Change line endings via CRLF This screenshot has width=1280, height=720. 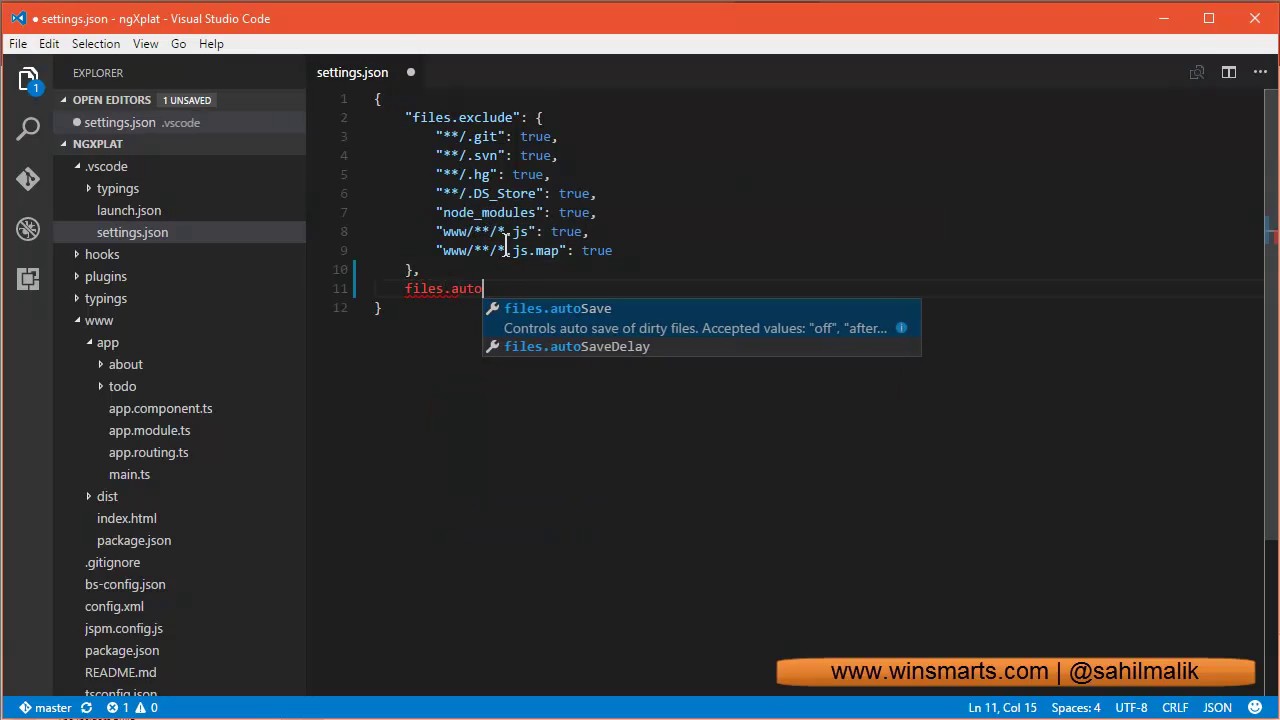pyautogui.click(x=1175, y=708)
